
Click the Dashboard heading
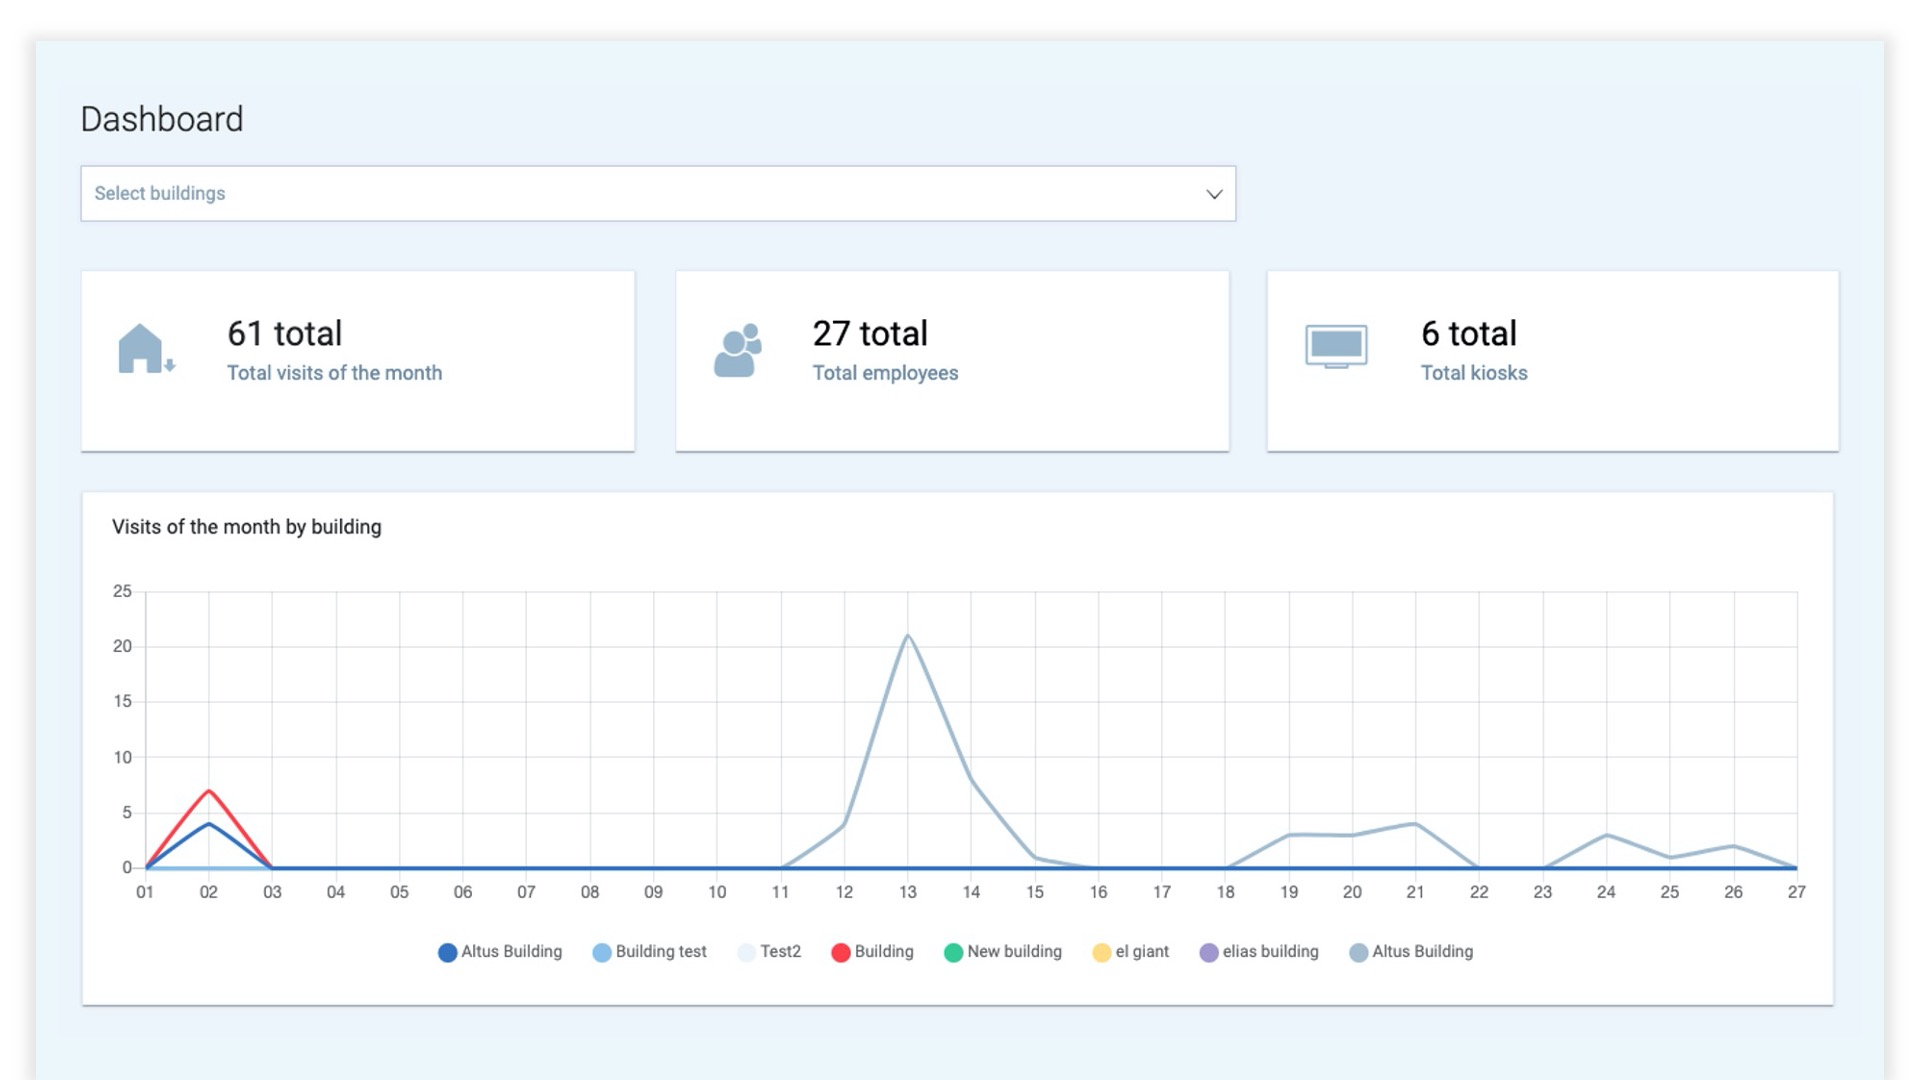[x=162, y=118]
